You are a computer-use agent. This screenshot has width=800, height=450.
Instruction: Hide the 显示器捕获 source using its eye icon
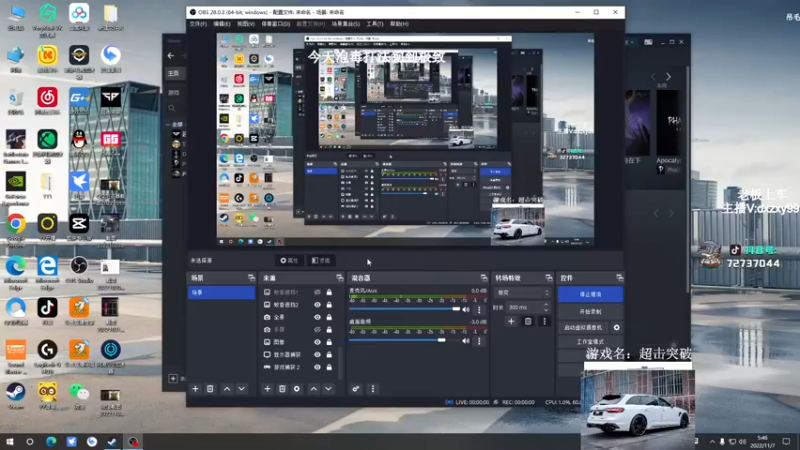click(x=317, y=355)
